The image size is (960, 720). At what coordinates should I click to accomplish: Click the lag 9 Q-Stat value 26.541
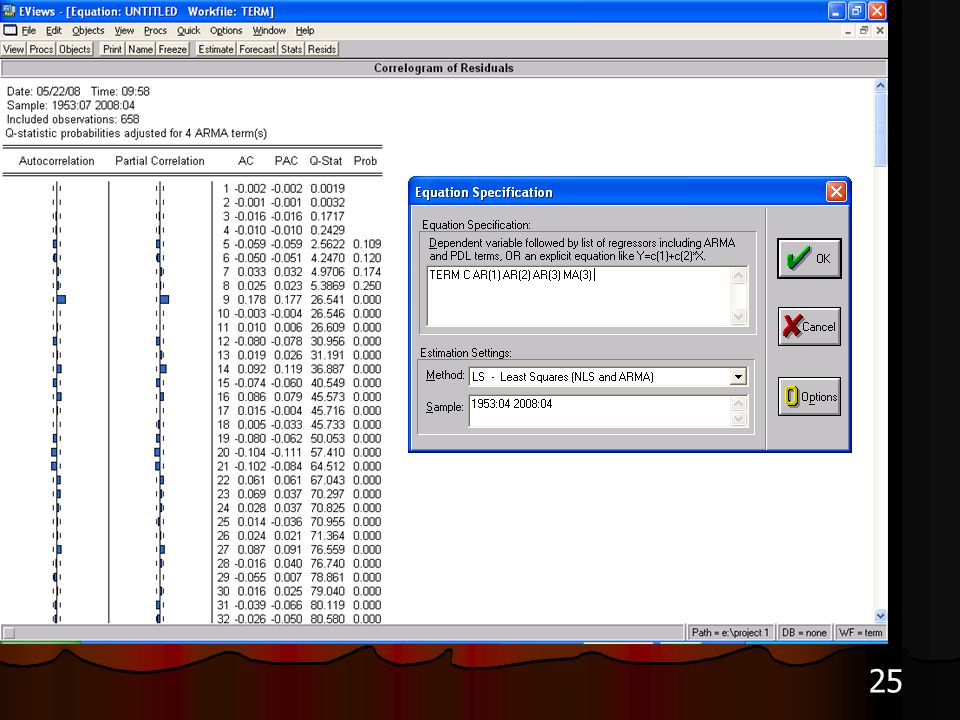[x=327, y=299]
